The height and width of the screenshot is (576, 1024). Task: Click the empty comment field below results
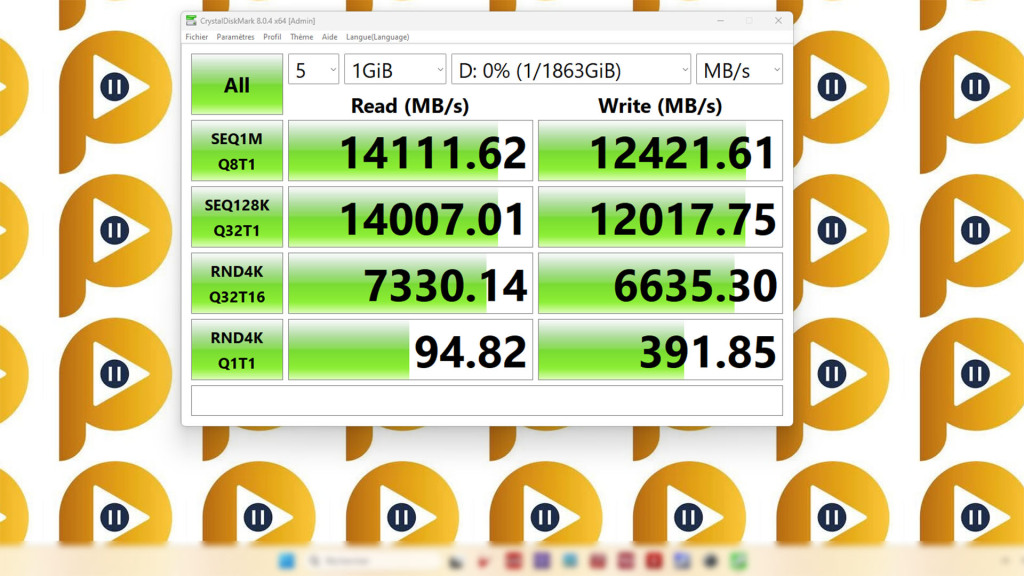(487, 400)
